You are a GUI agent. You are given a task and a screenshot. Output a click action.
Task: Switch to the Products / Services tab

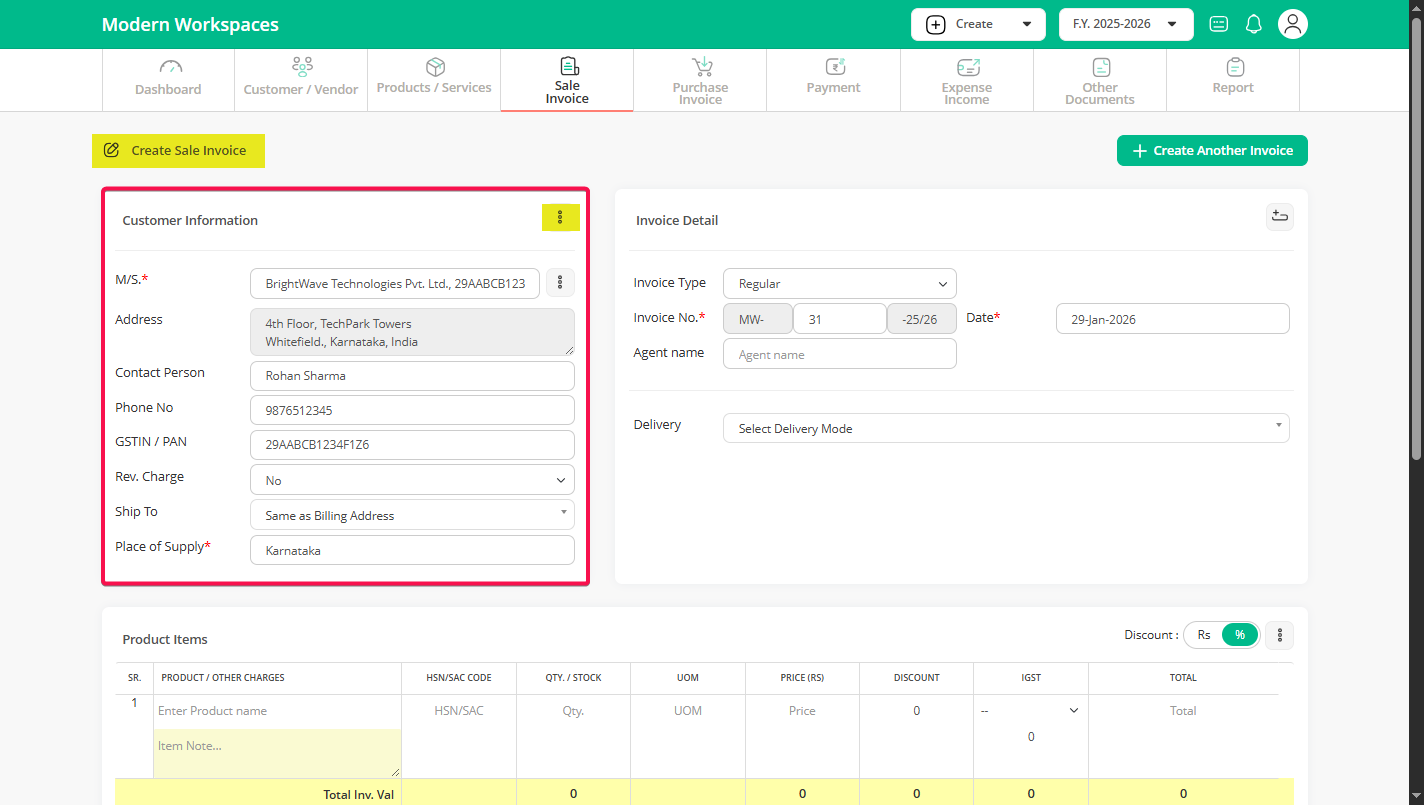pyautogui.click(x=434, y=78)
